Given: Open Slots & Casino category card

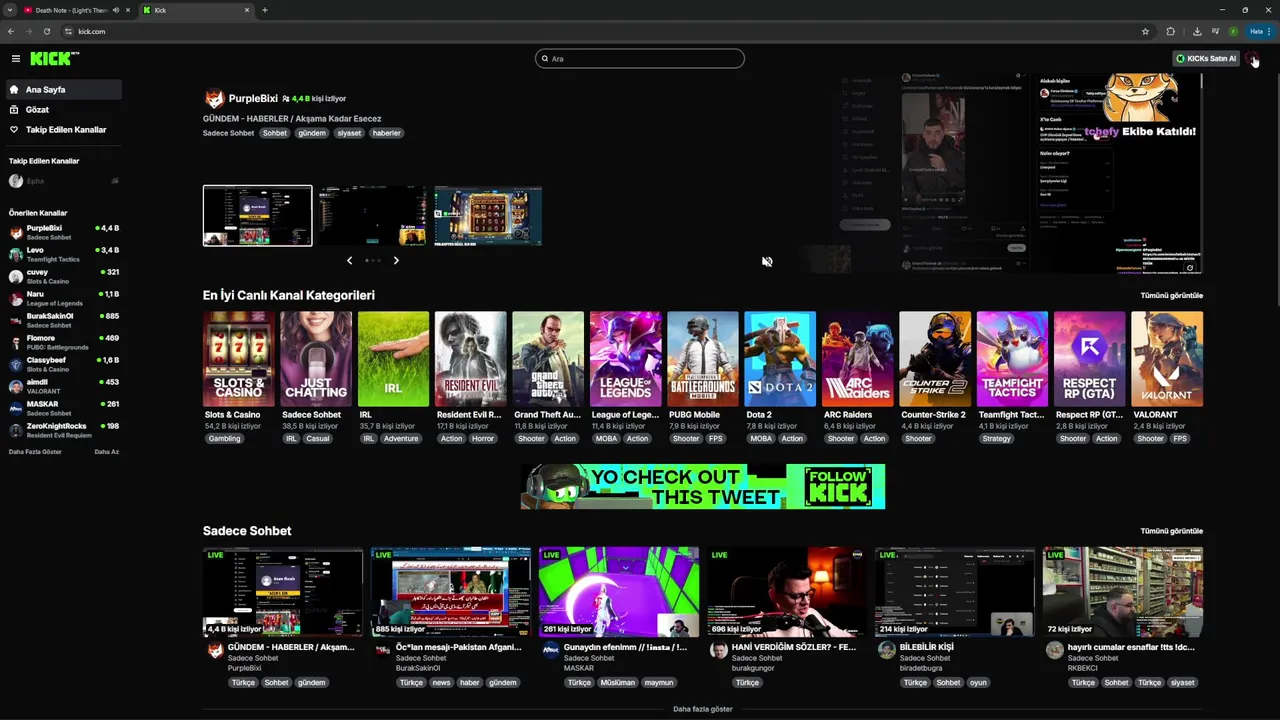Looking at the screenshot, I should point(239,359).
